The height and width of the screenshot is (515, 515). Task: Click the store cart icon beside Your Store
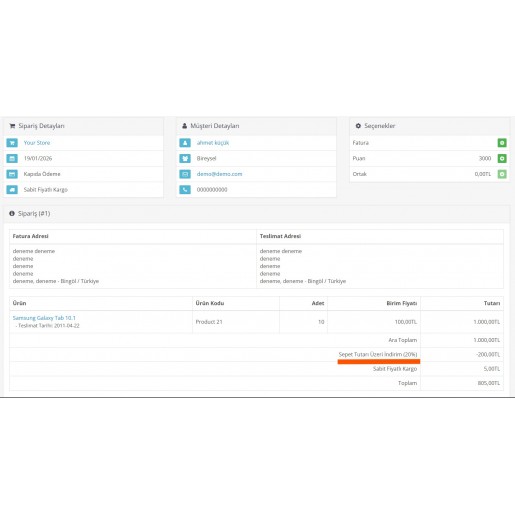tap(12, 143)
